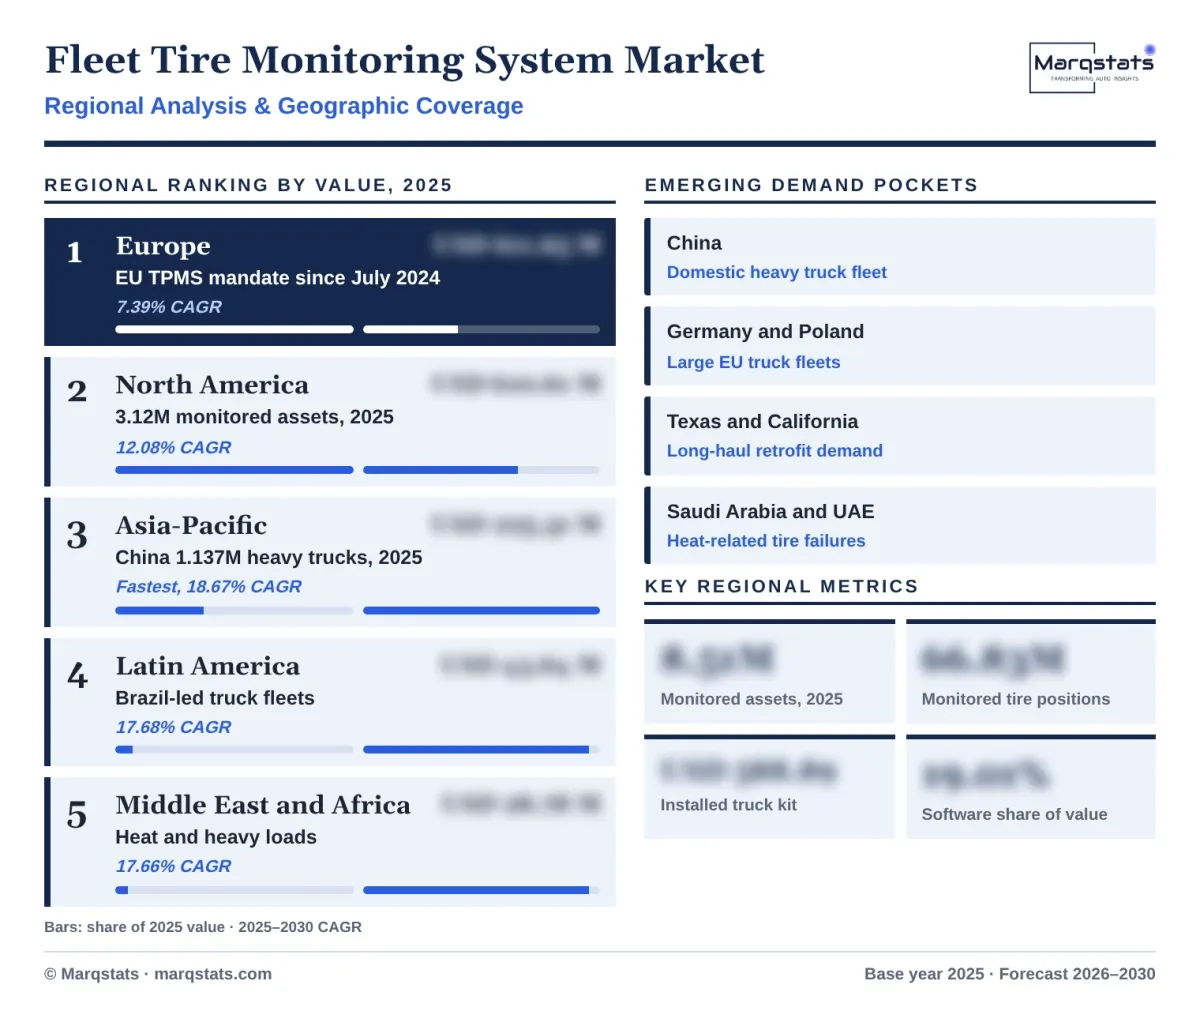Select the Middle East and Africa heading
This screenshot has width=1200, height=1011.
[263, 805]
